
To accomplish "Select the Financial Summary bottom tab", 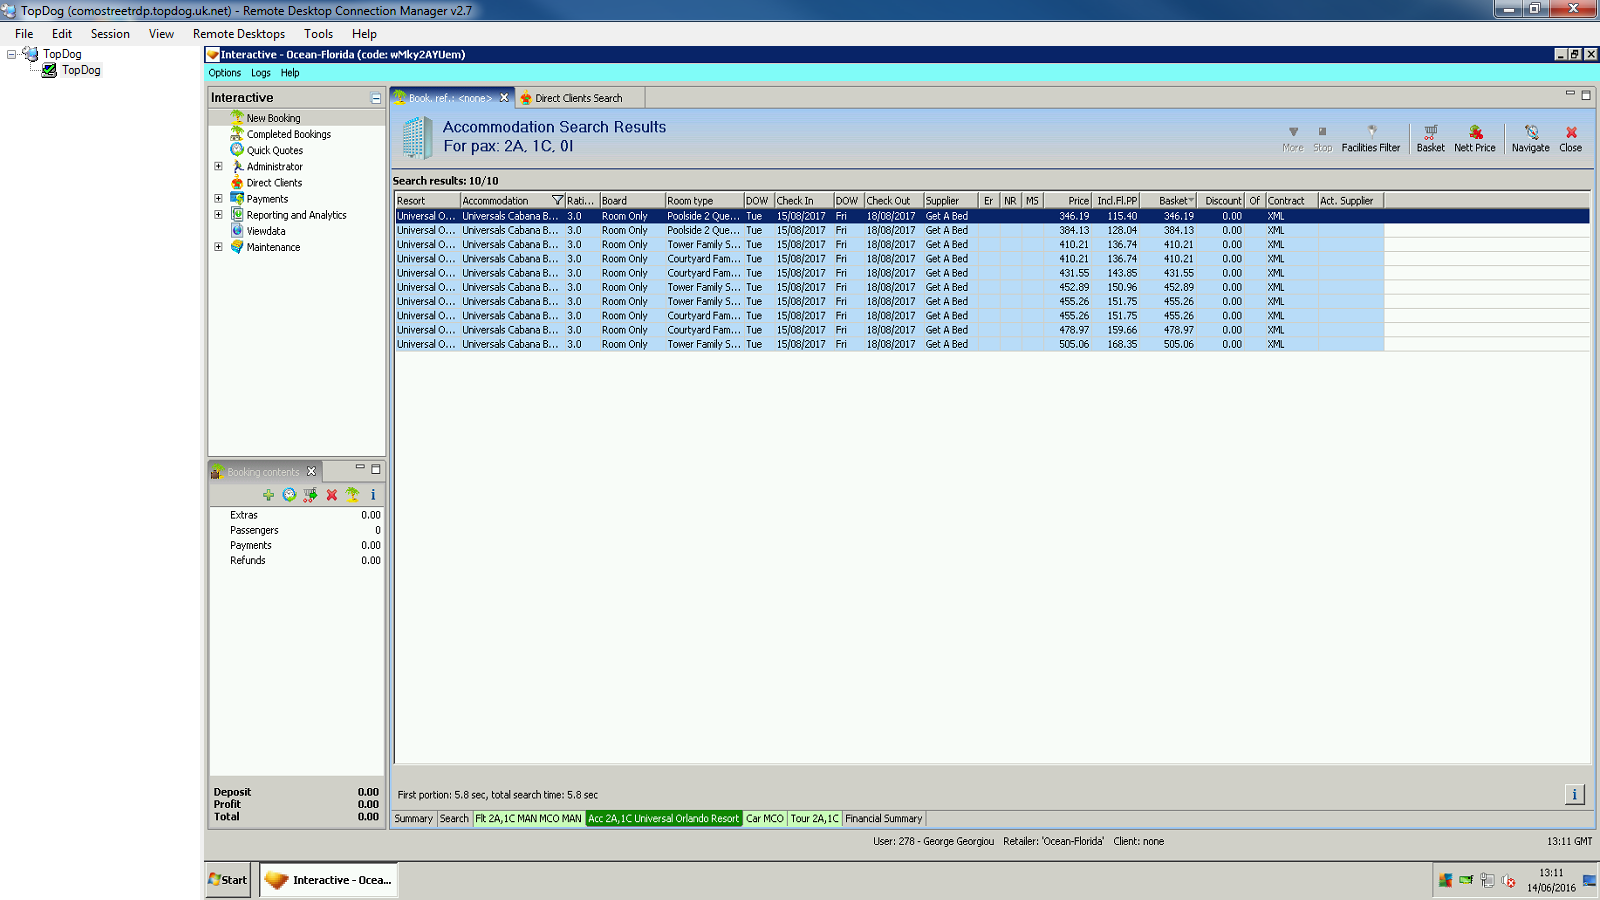I will (x=883, y=819).
